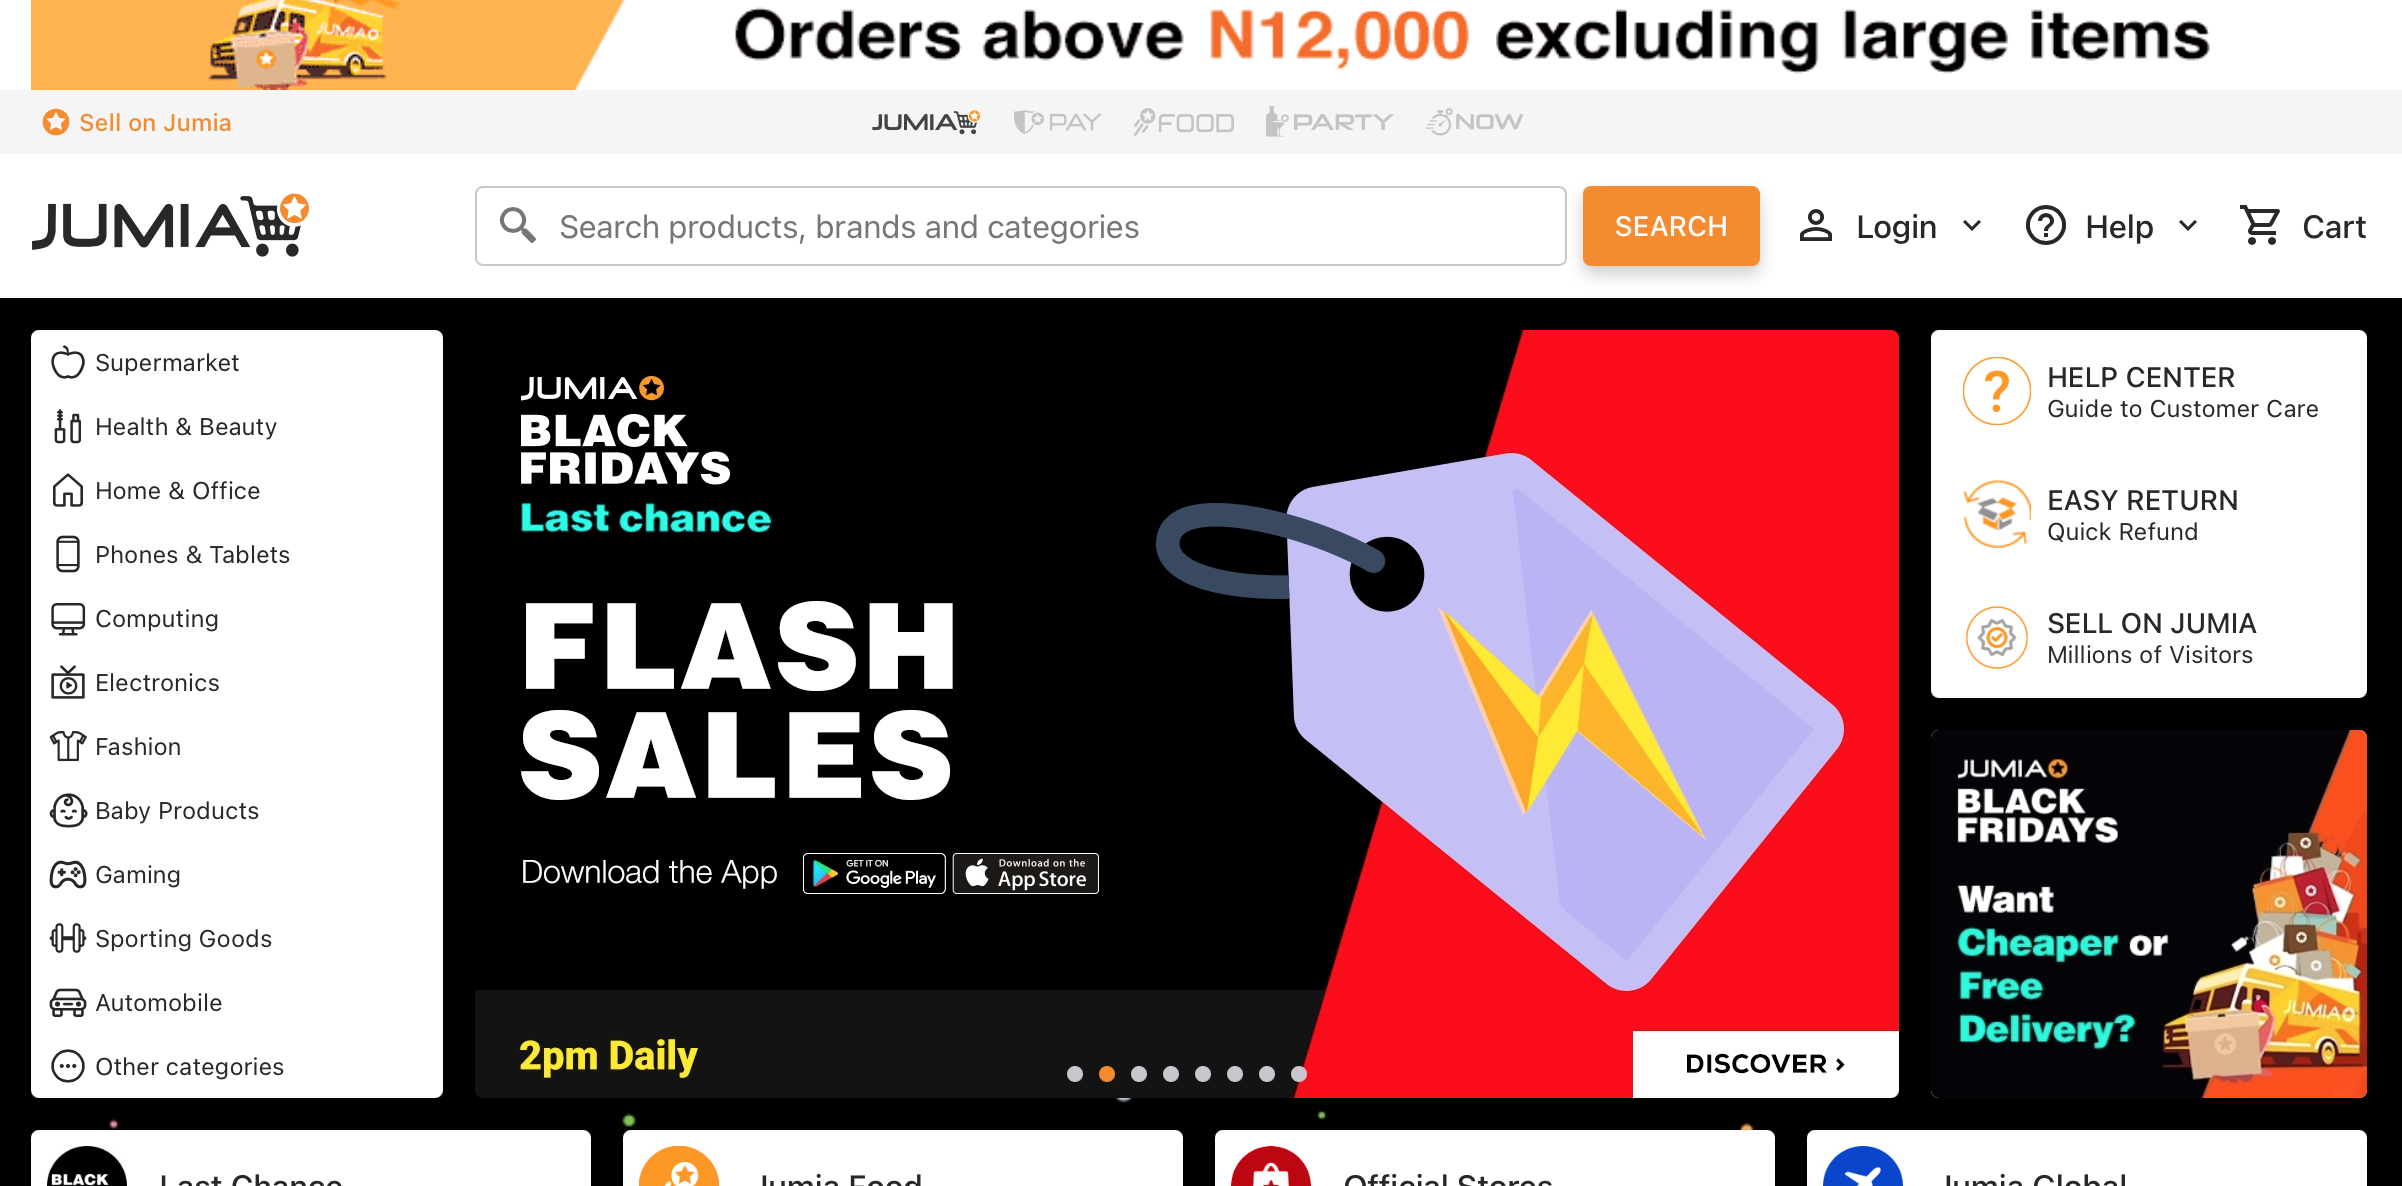
Task: Open Jumia Food from top bar
Action: click(x=1183, y=122)
